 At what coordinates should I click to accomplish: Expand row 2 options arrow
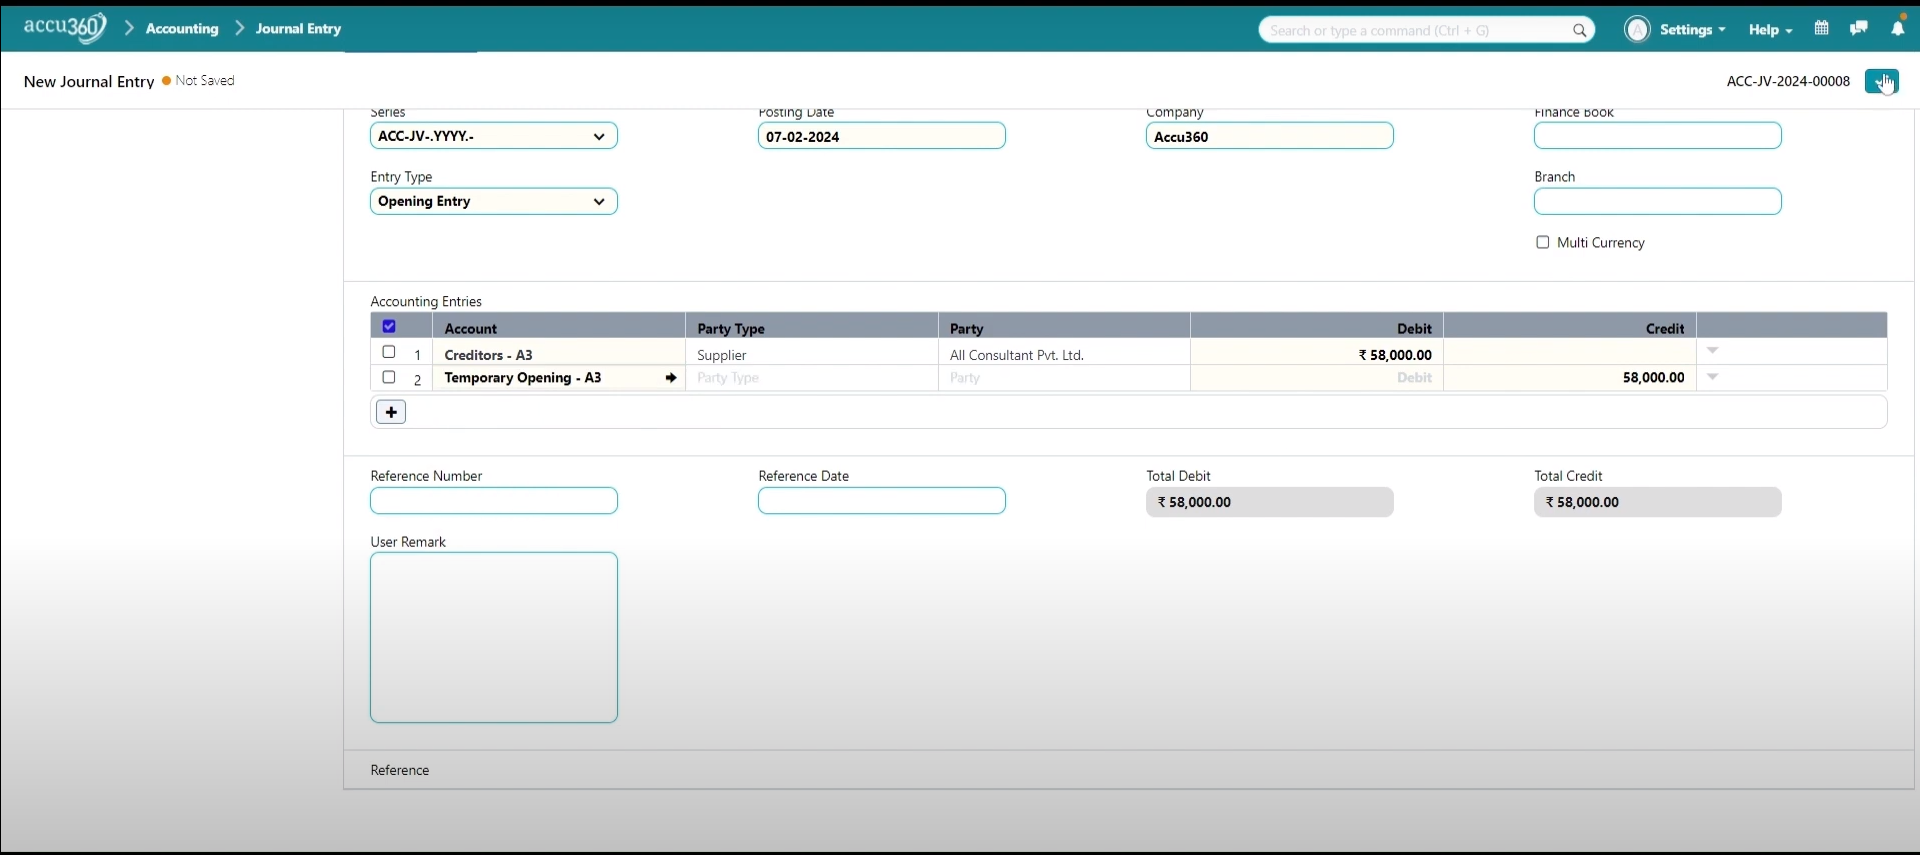[x=1713, y=377]
